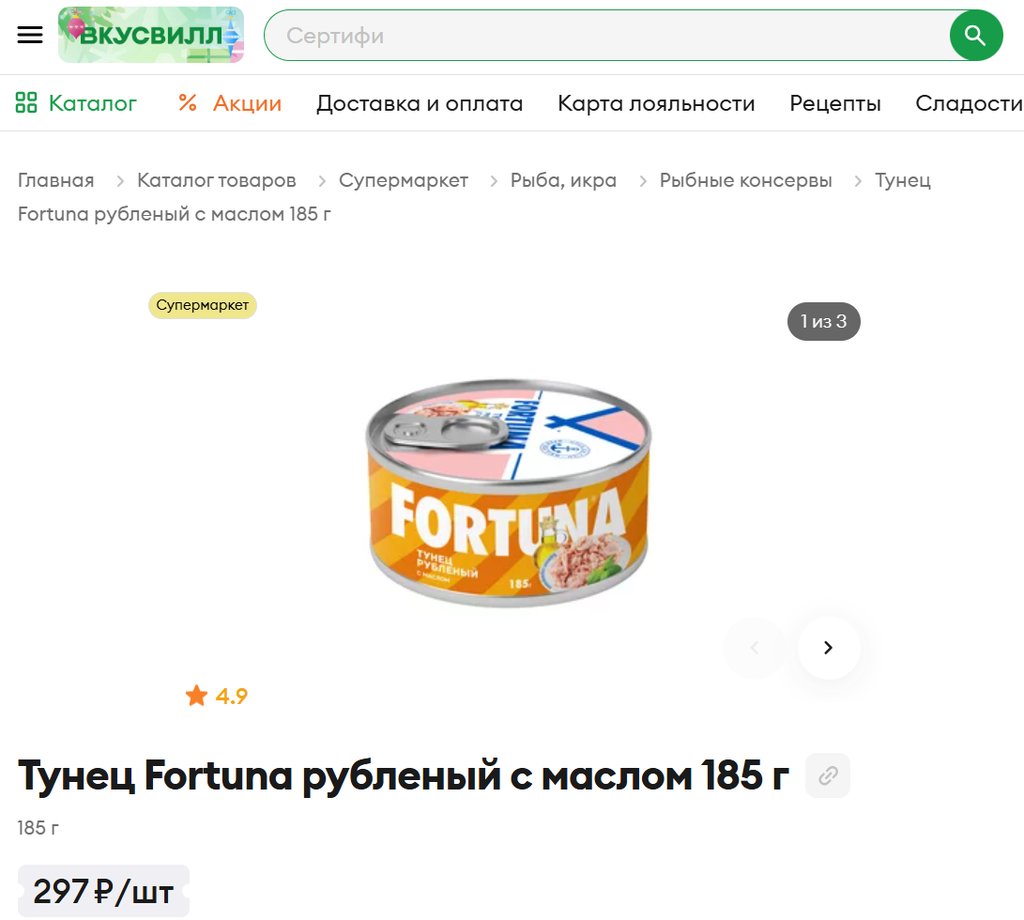Open the hamburger menu
This screenshot has width=1024, height=920.
point(30,35)
